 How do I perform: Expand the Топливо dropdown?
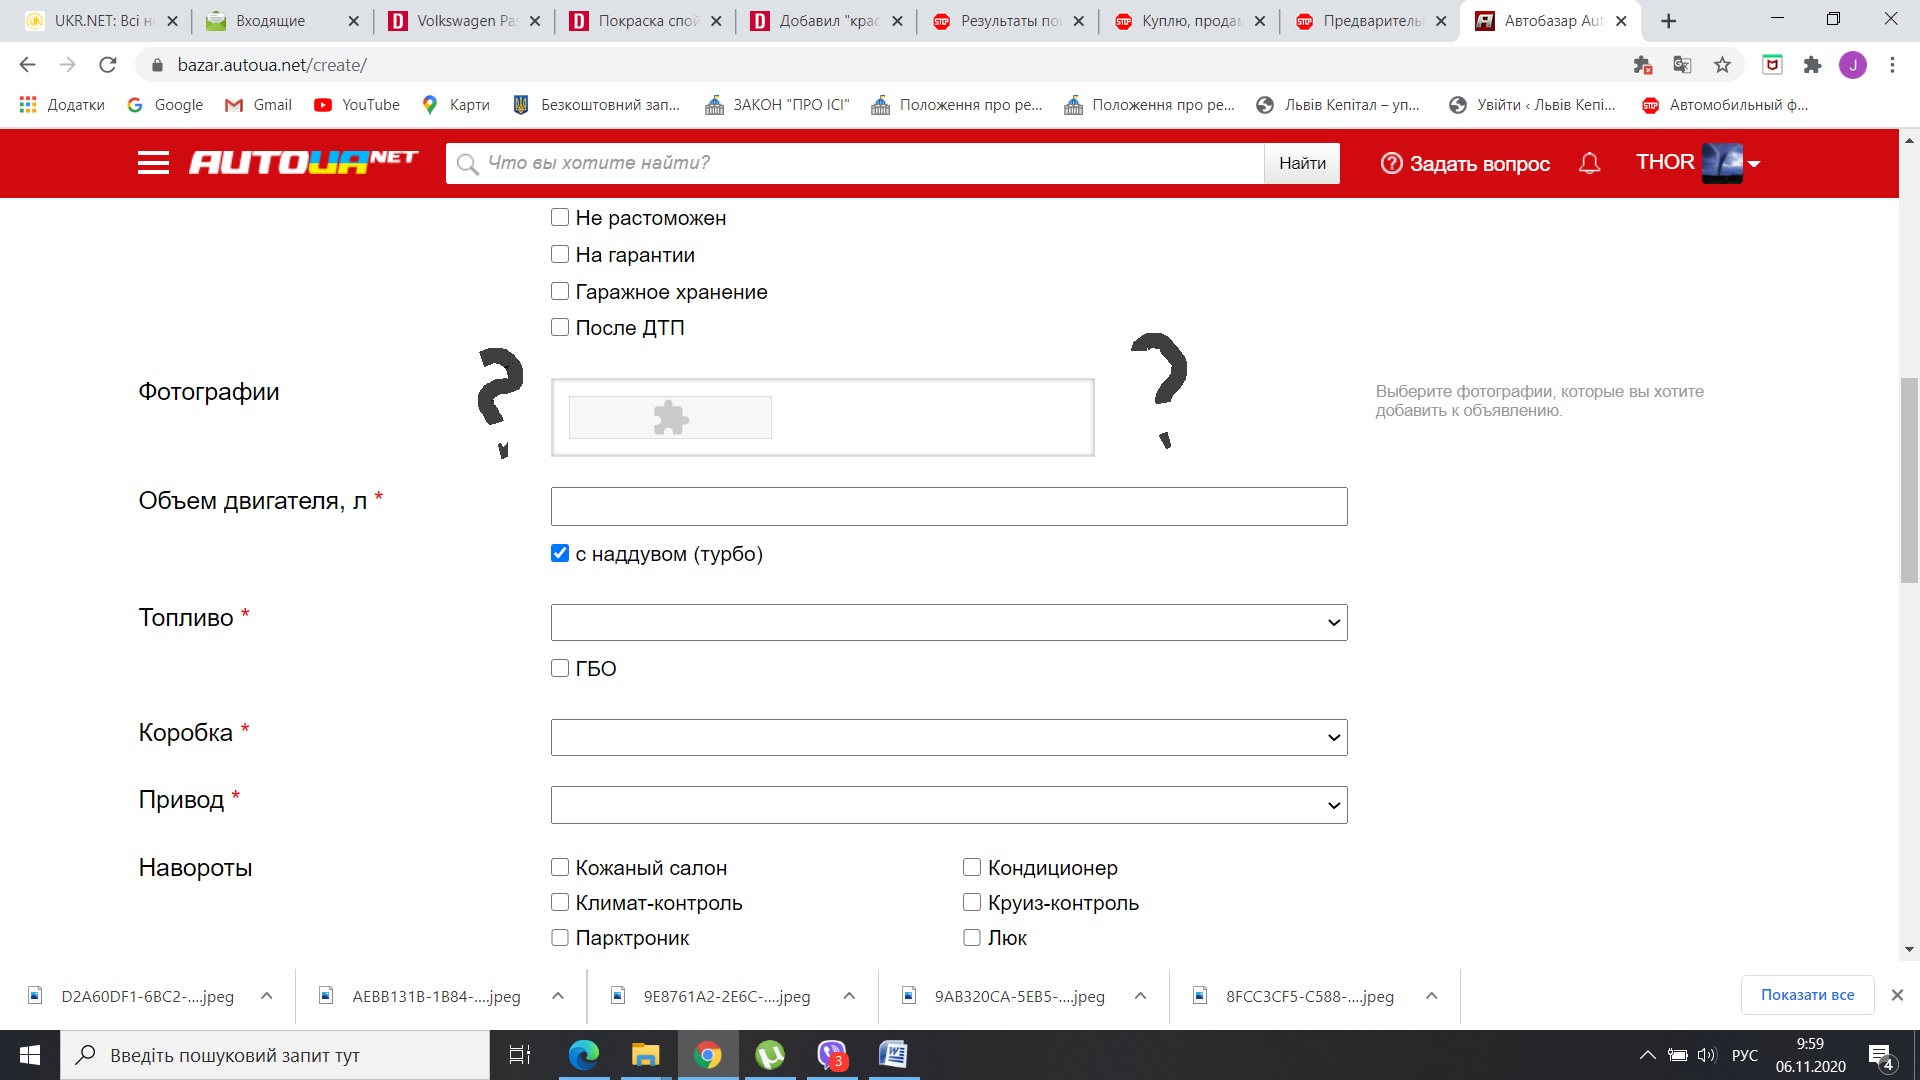pos(948,623)
